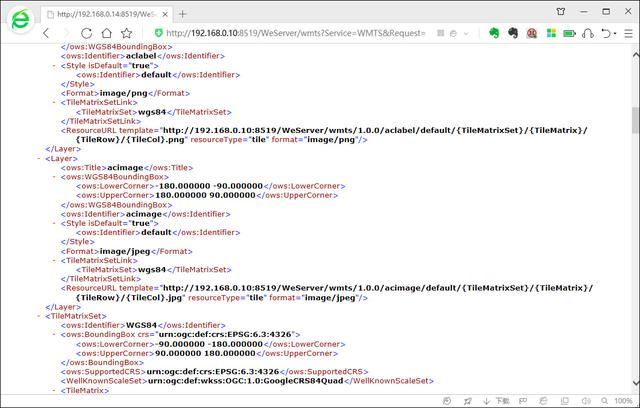Click image/png format value

pos(124,93)
